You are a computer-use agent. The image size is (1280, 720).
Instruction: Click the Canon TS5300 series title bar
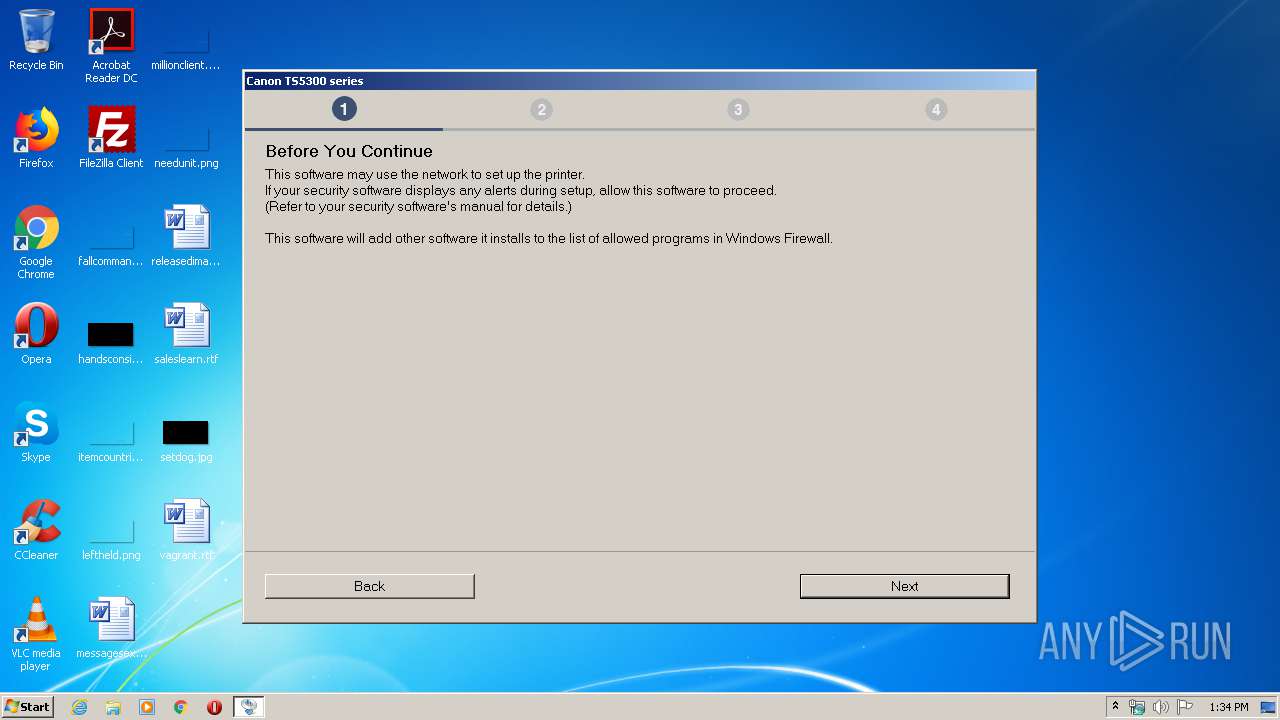[640, 81]
